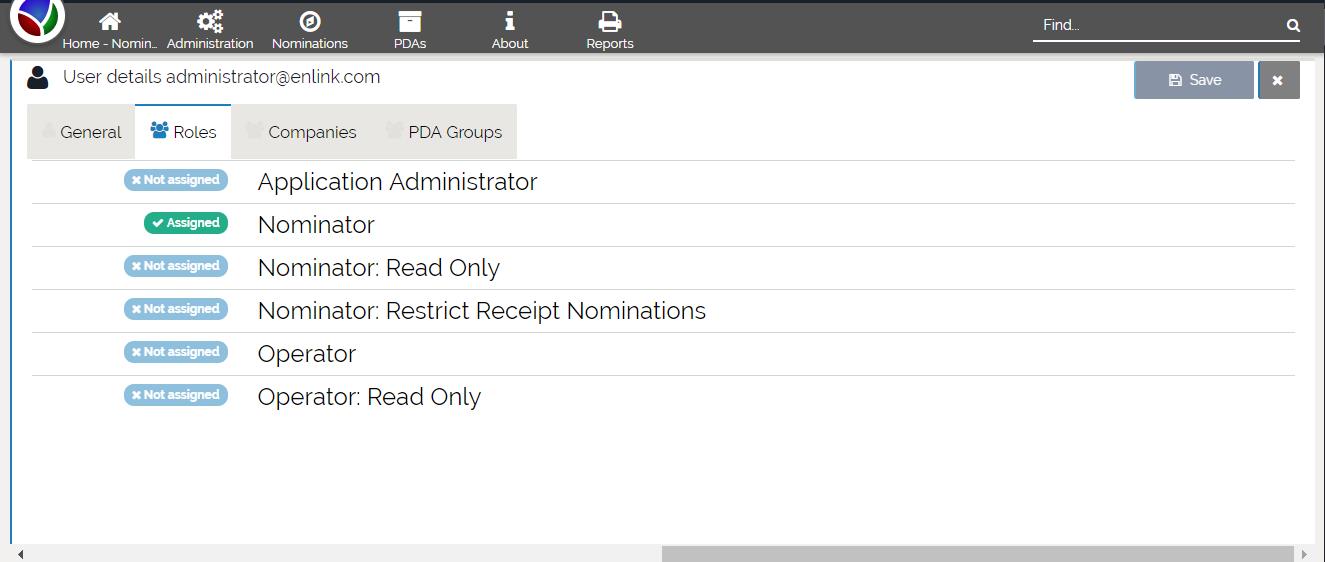The width and height of the screenshot is (1325, 562).
Task: Switch to the Companies tab
Action: (301, 132)
